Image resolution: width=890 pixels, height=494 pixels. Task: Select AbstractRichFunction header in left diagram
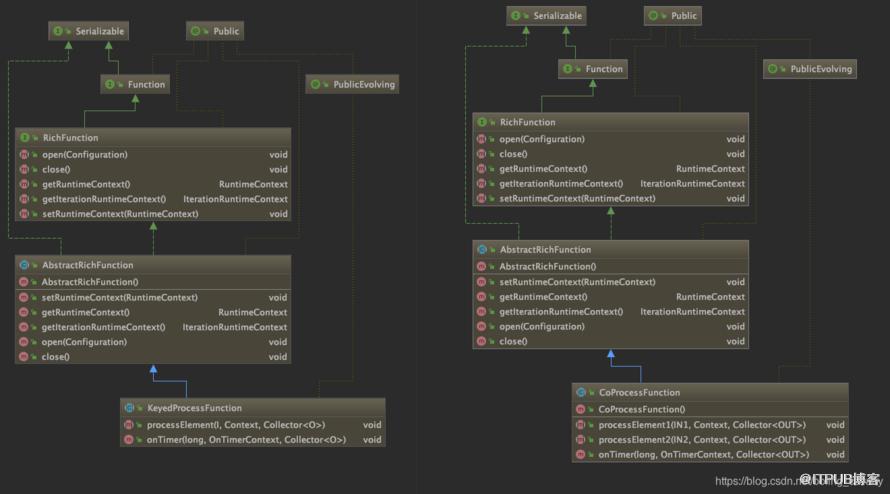[x=153, y=265]
